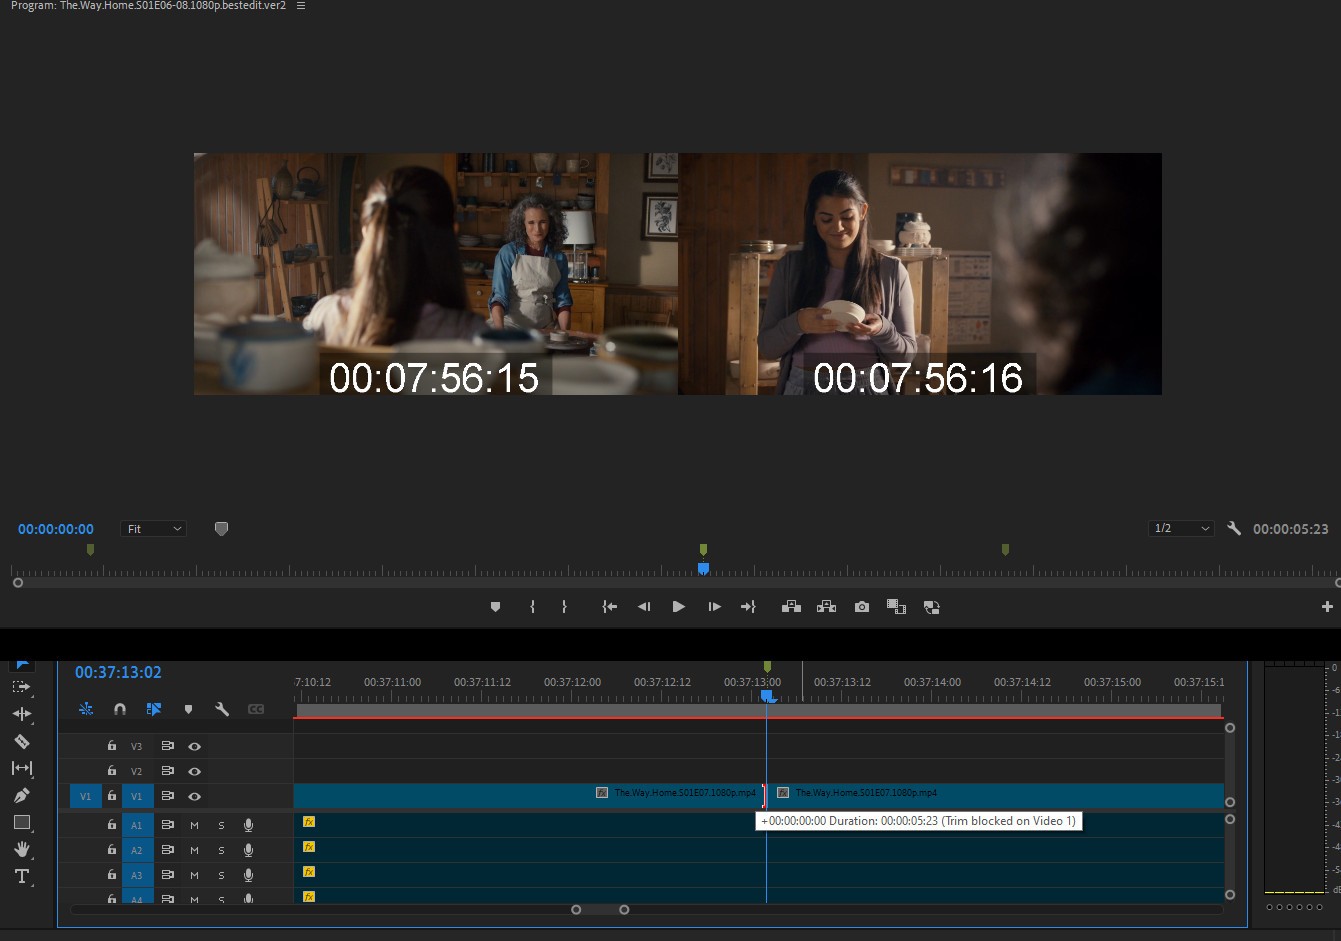Export frame with camera icon
Image resolution: width=1341 pixels, height=941 pixels.
point(862,607)
